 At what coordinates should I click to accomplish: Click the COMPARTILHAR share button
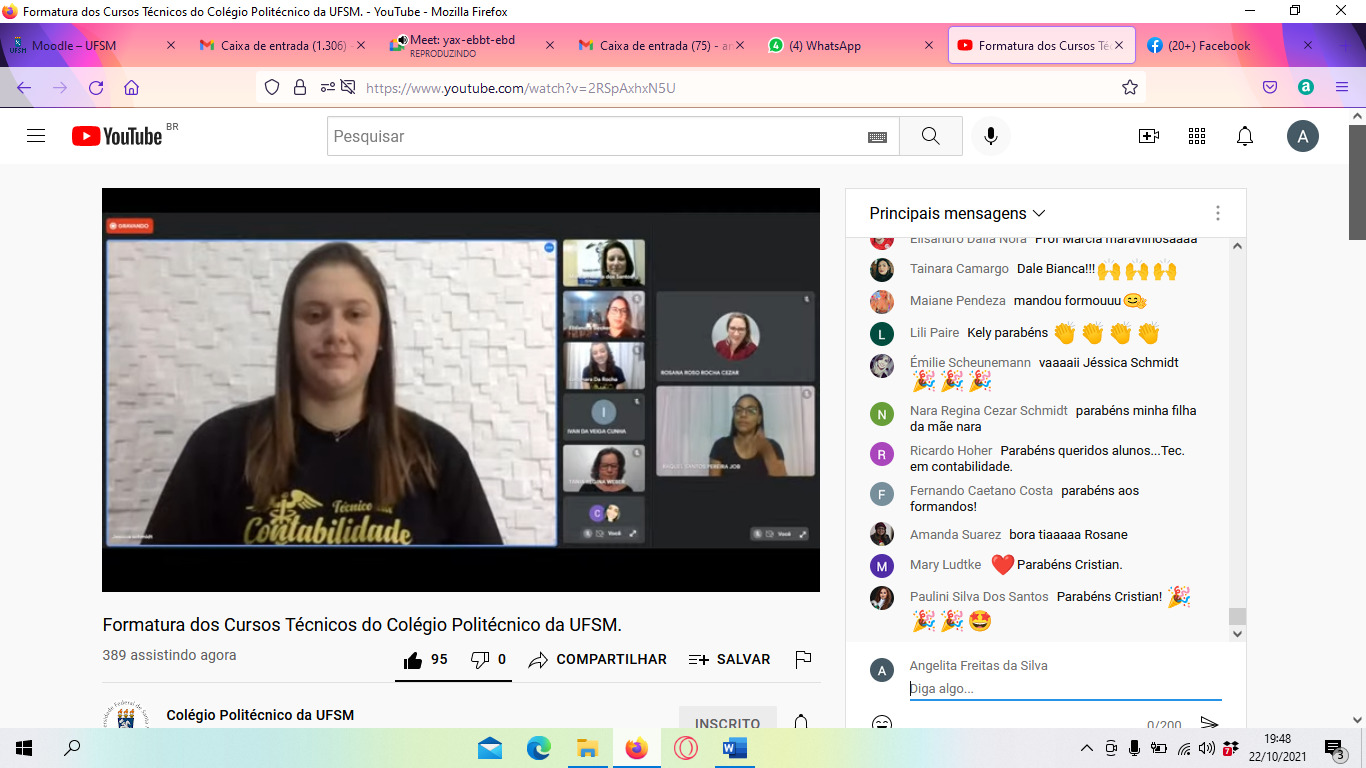click(x=598, y=660)
